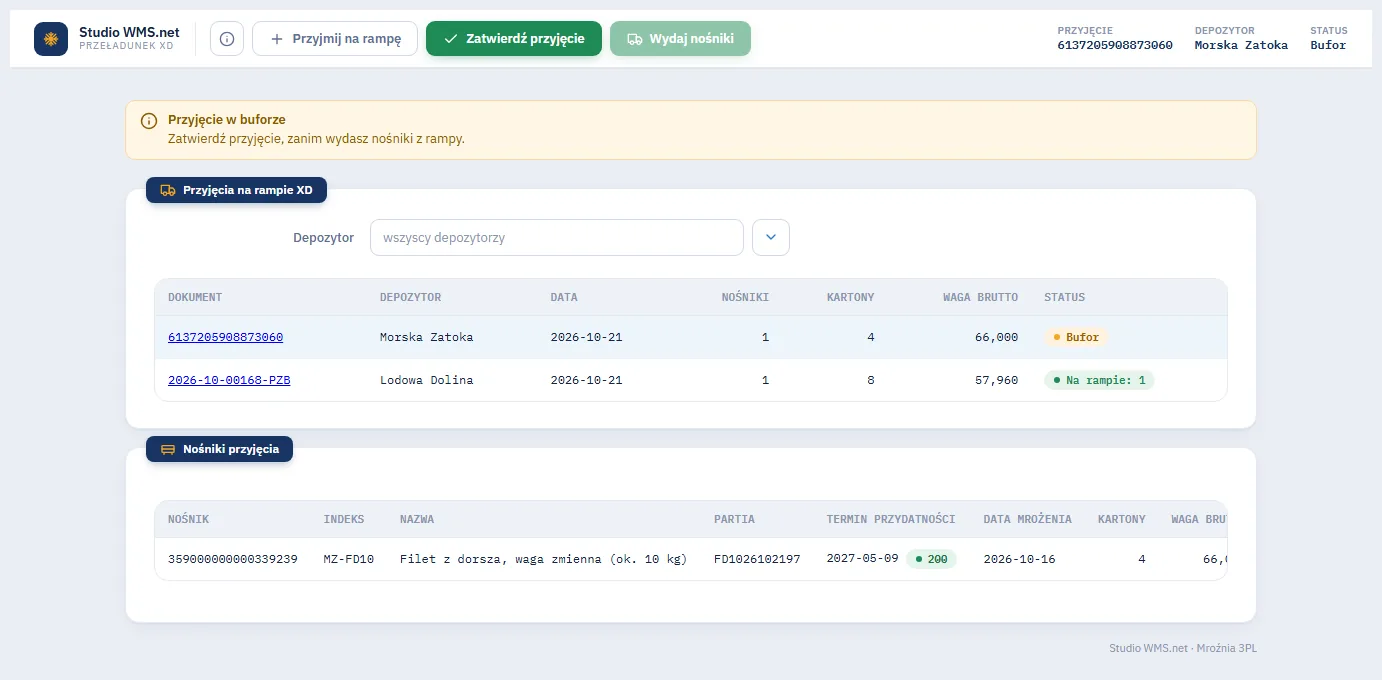Click Przyjmij na rampę button
This screenshot has height=680, width=1382.
(x=335, y=39)
